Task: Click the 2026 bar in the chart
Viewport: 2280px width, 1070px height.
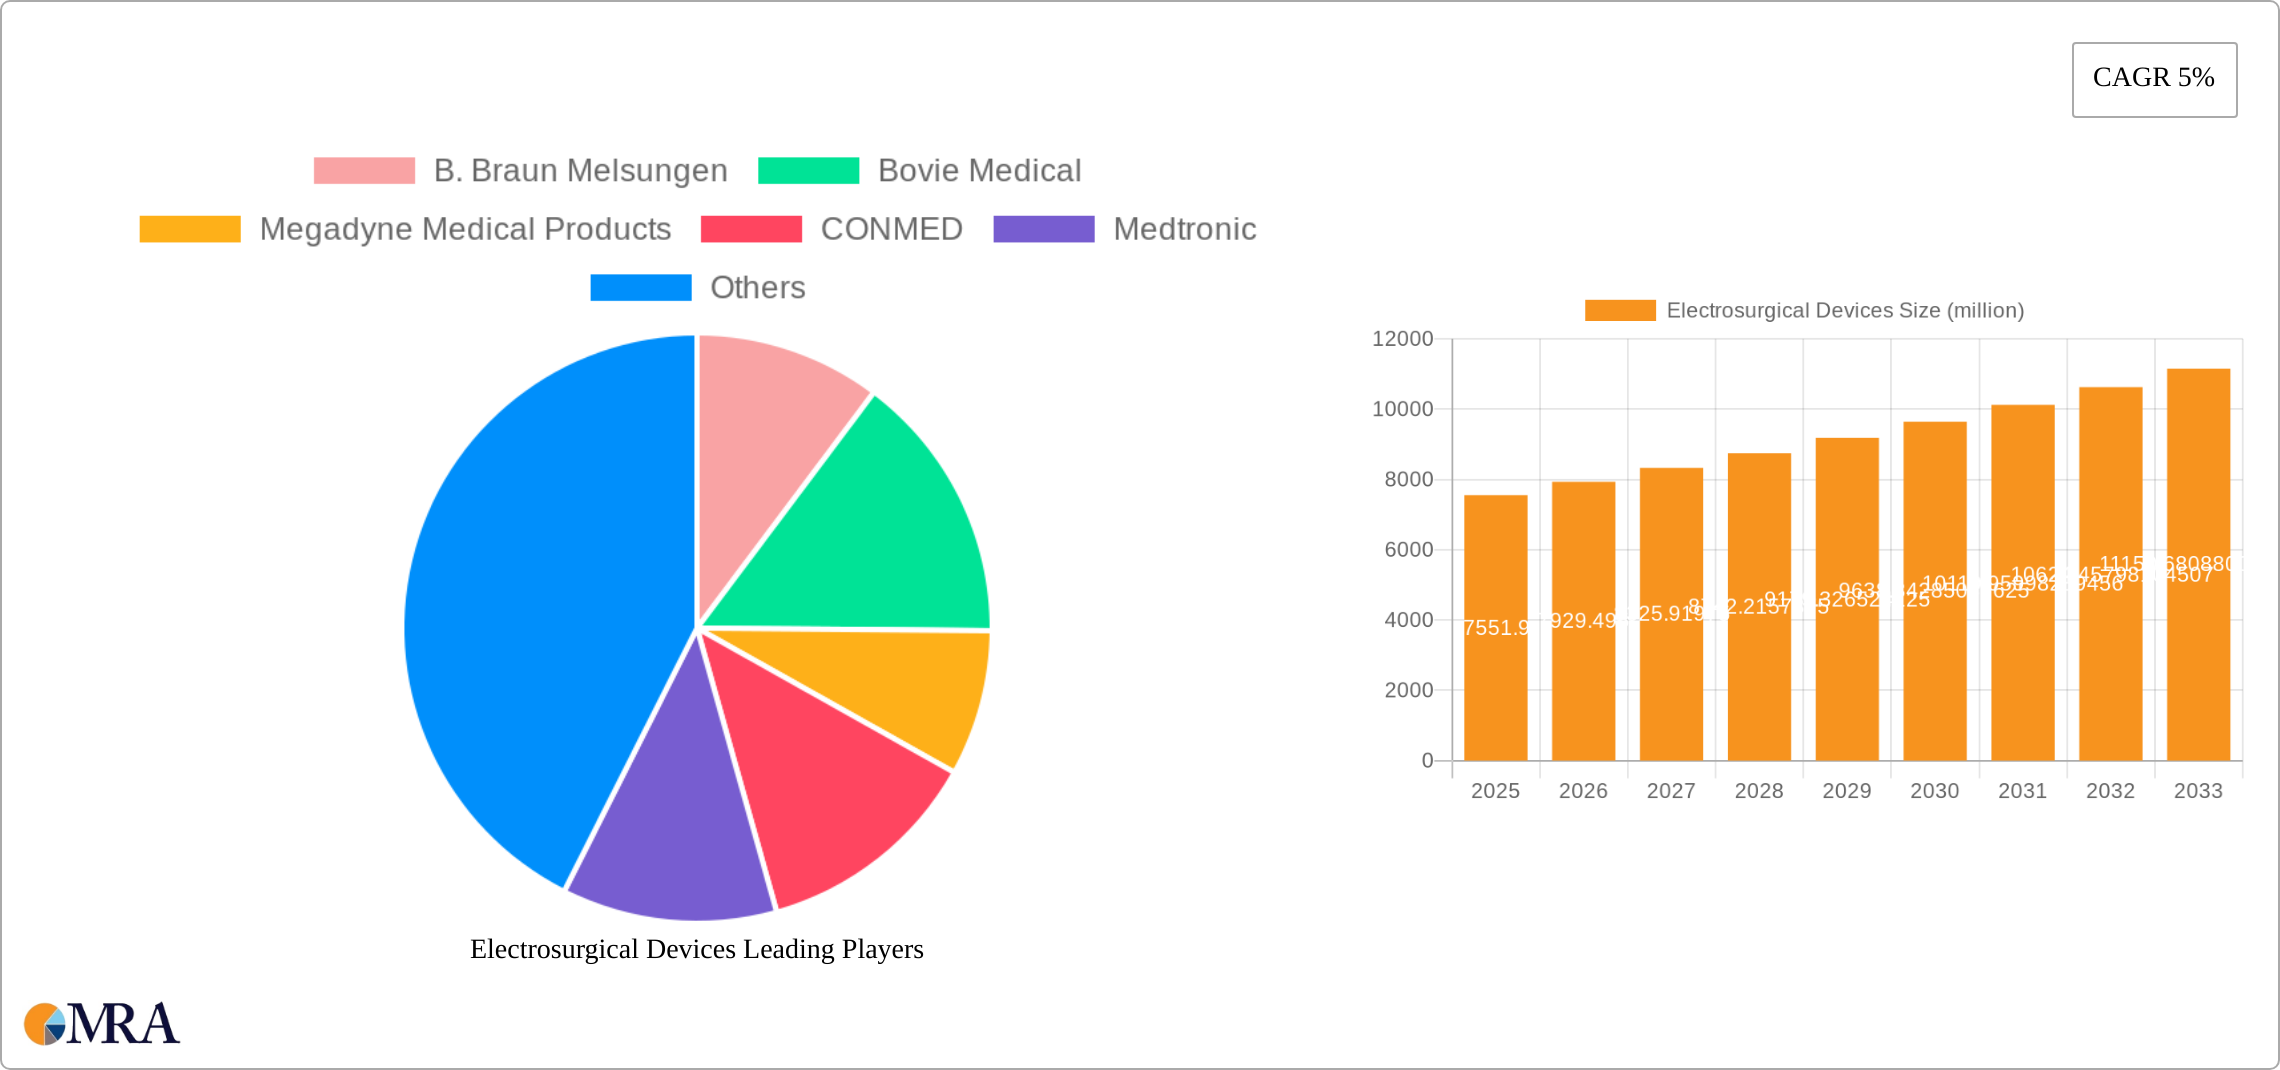Action: [1583, 621]
